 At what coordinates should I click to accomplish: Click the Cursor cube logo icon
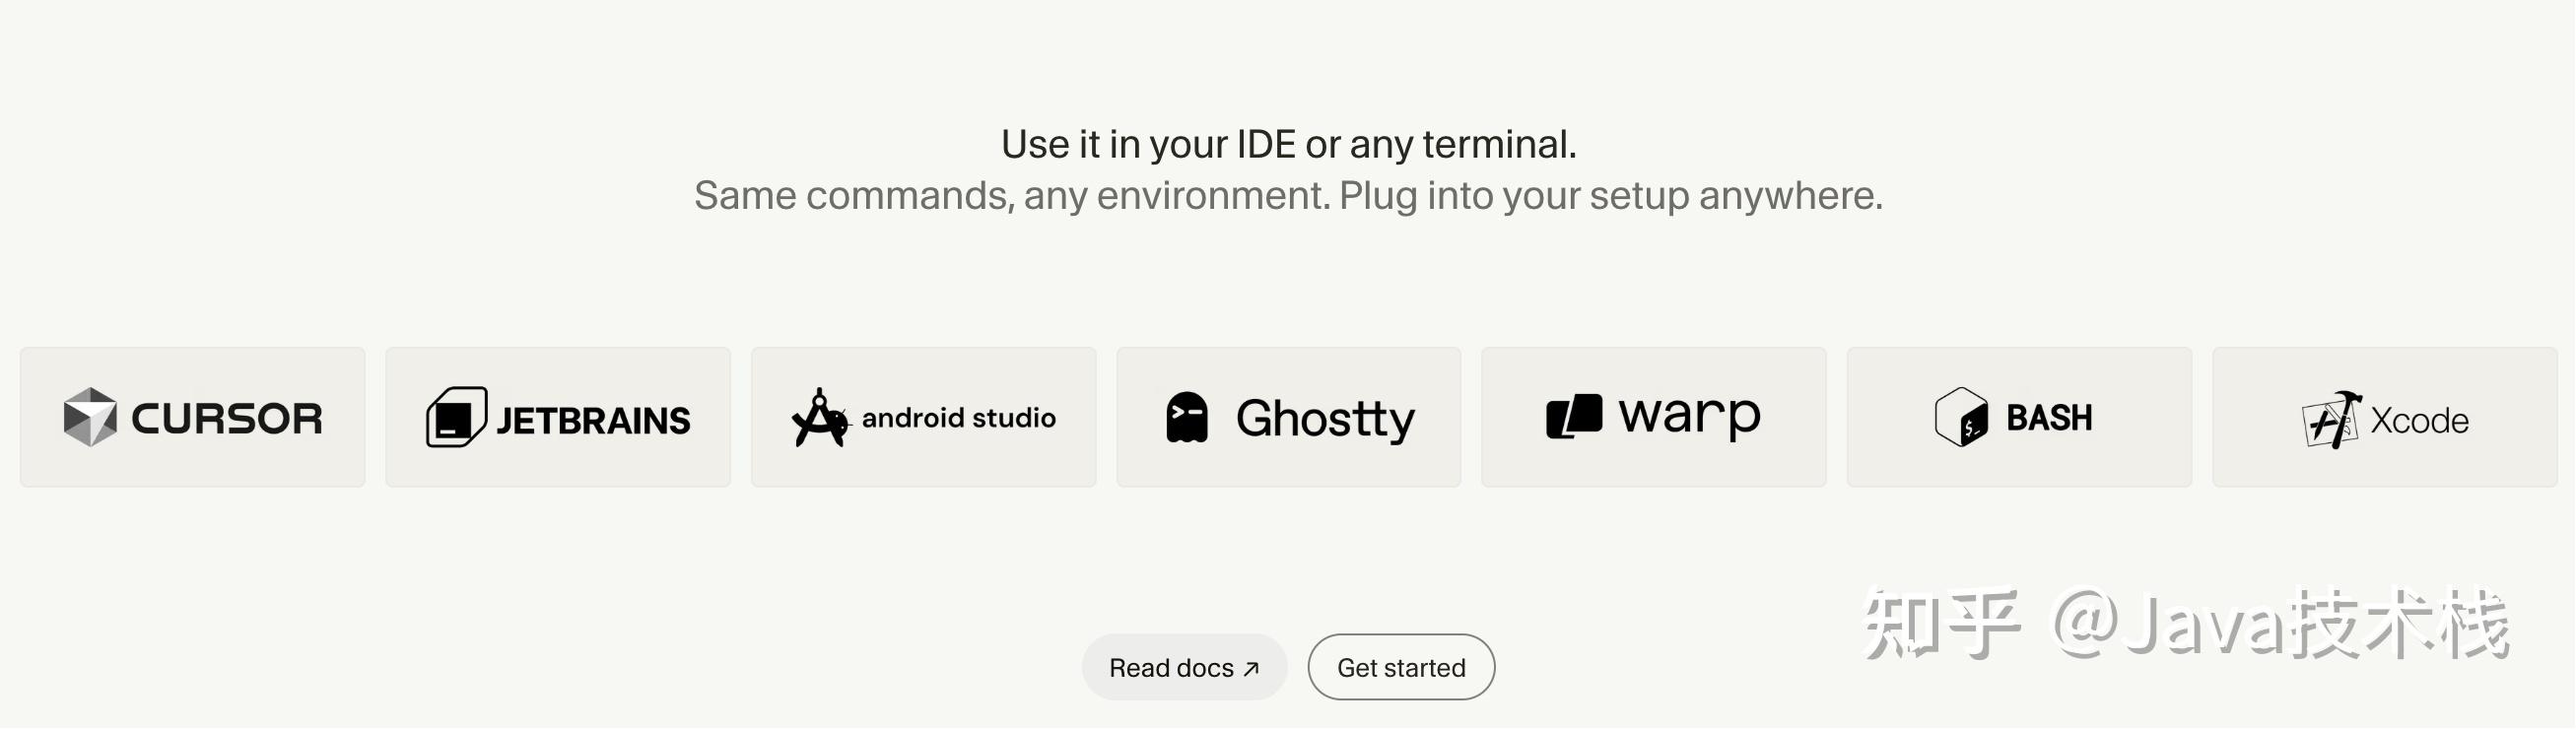pos(90,416)
